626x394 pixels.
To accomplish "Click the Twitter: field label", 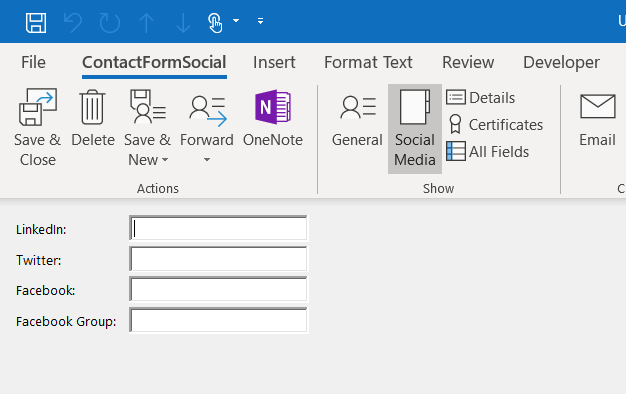I will [39, 260].
